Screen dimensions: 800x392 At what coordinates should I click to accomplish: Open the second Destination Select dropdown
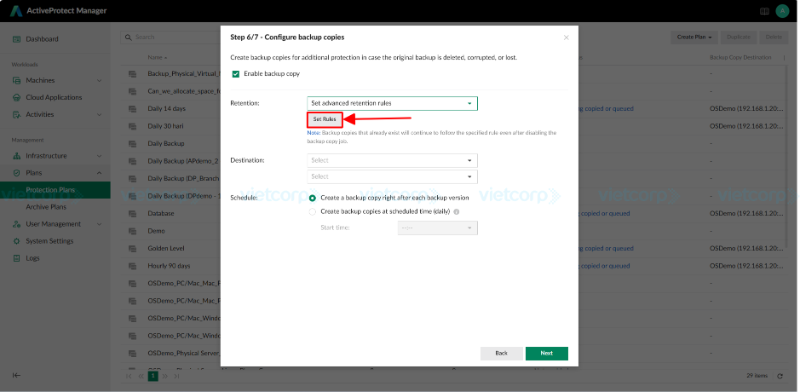click(392, 177)
